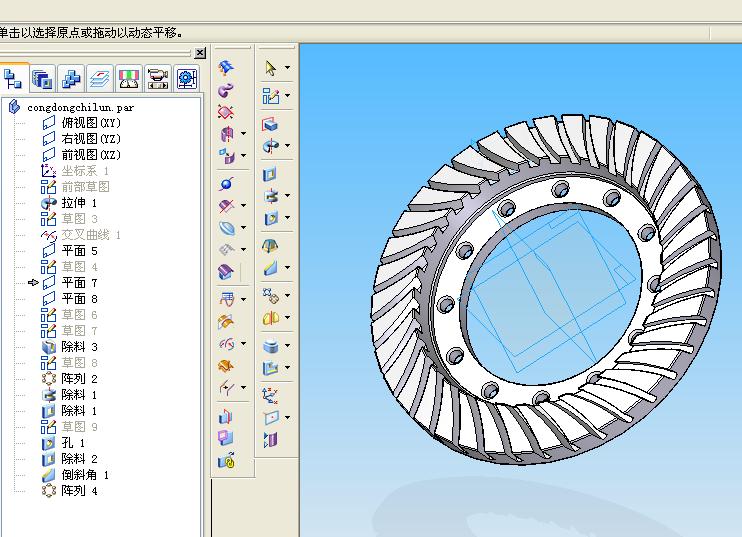Click the 草图 9 sketch entry
742x537 pixels.
pyautogui.click(x=80, y=427)
